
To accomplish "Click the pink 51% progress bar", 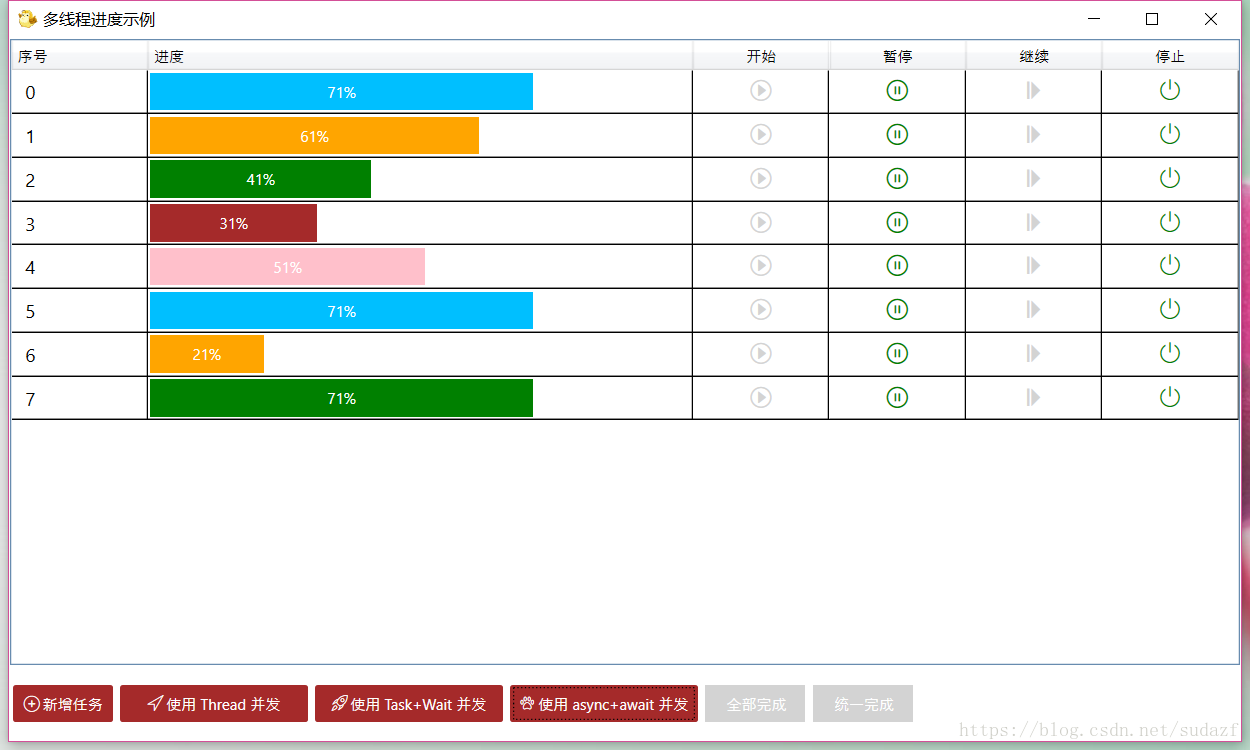I will tap(287, 267).
